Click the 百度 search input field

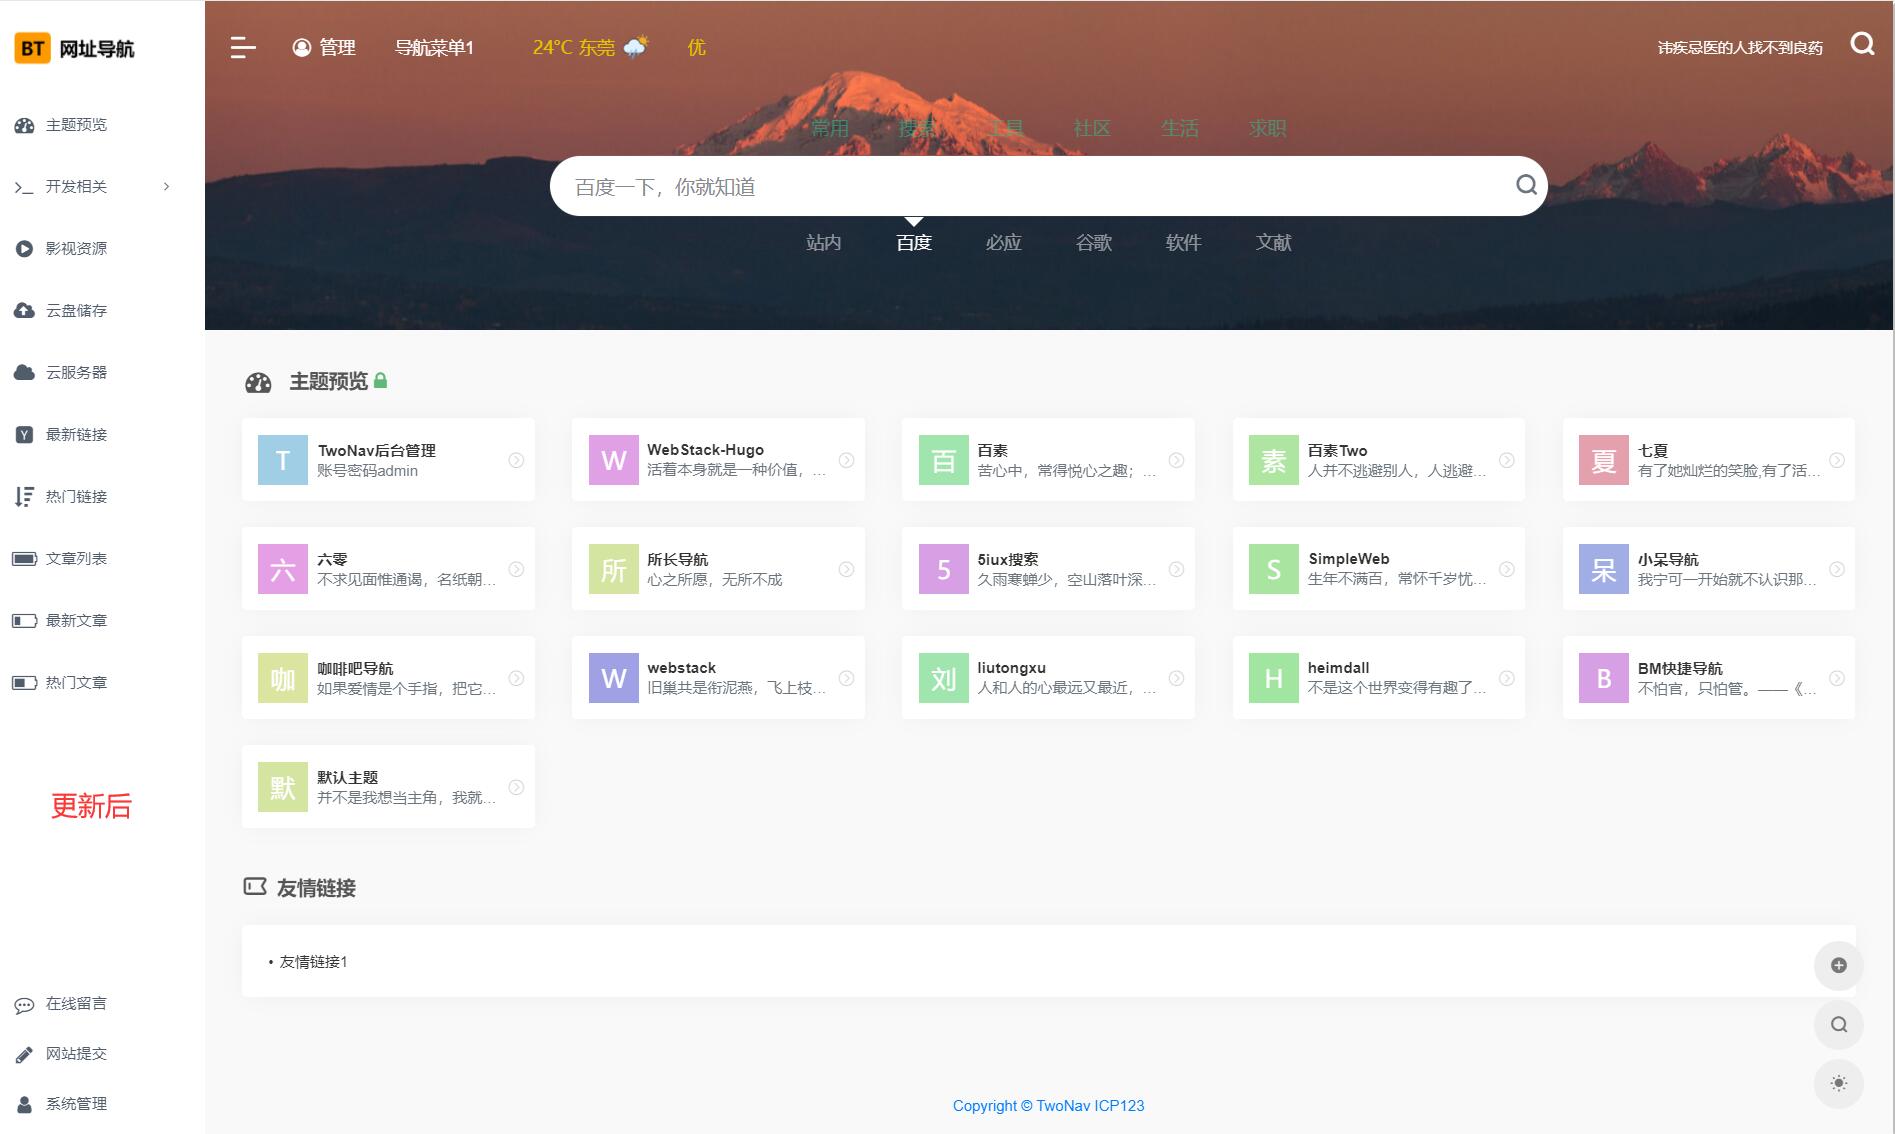click(x=1030, y=186)
